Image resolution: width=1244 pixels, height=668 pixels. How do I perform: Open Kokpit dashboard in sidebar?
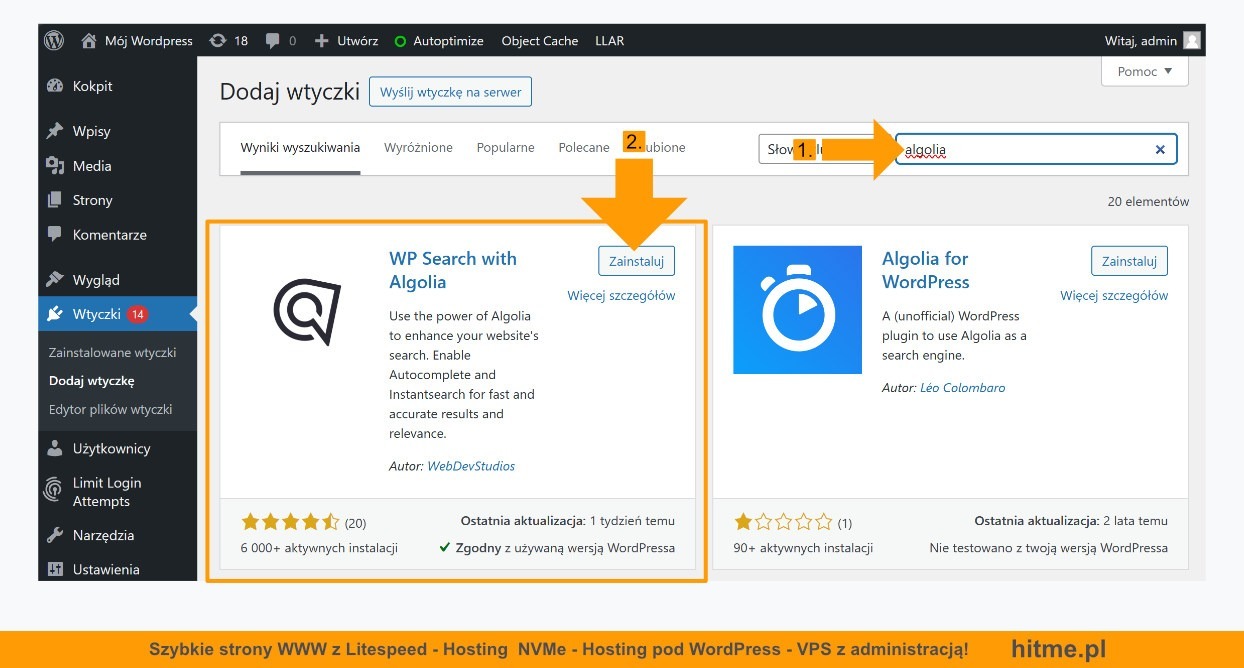[92, 86]
